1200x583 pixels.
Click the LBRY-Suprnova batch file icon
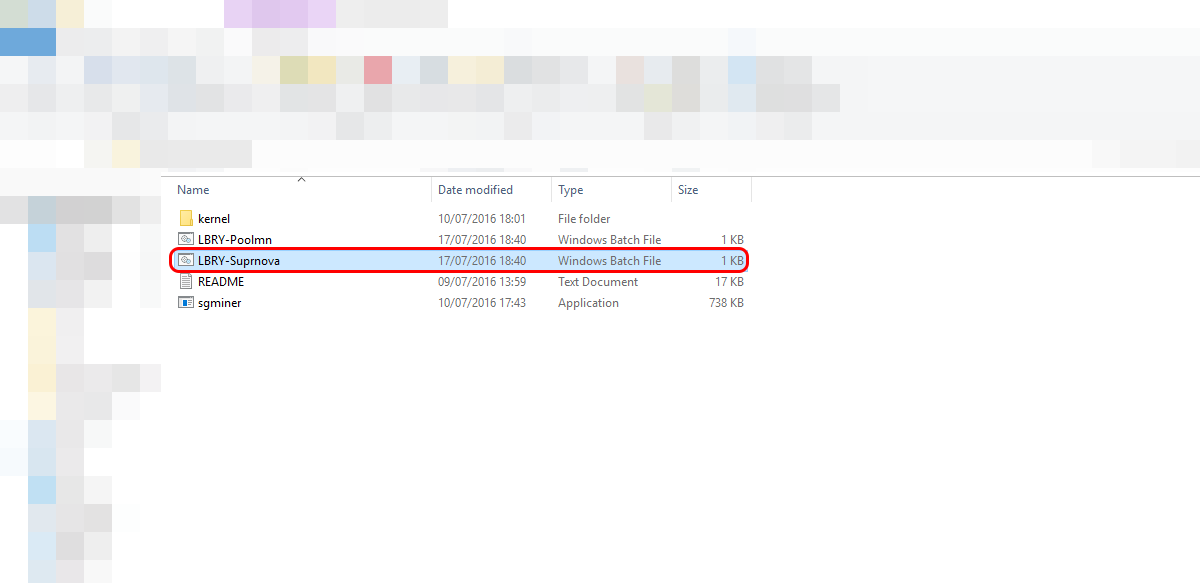(185, 260)
